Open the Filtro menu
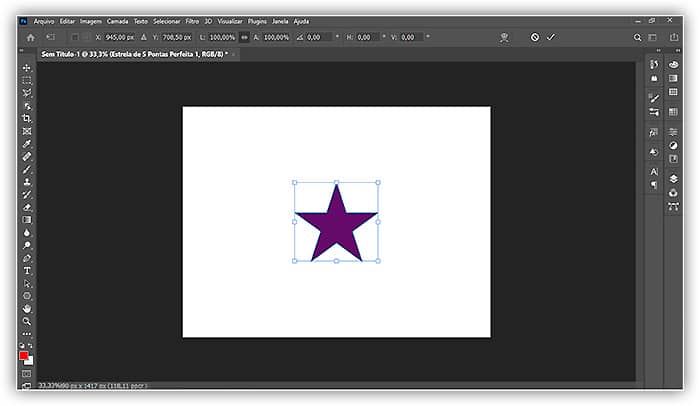Image resolution: width=700 pixels, height=406 pixels. point(190,20)
